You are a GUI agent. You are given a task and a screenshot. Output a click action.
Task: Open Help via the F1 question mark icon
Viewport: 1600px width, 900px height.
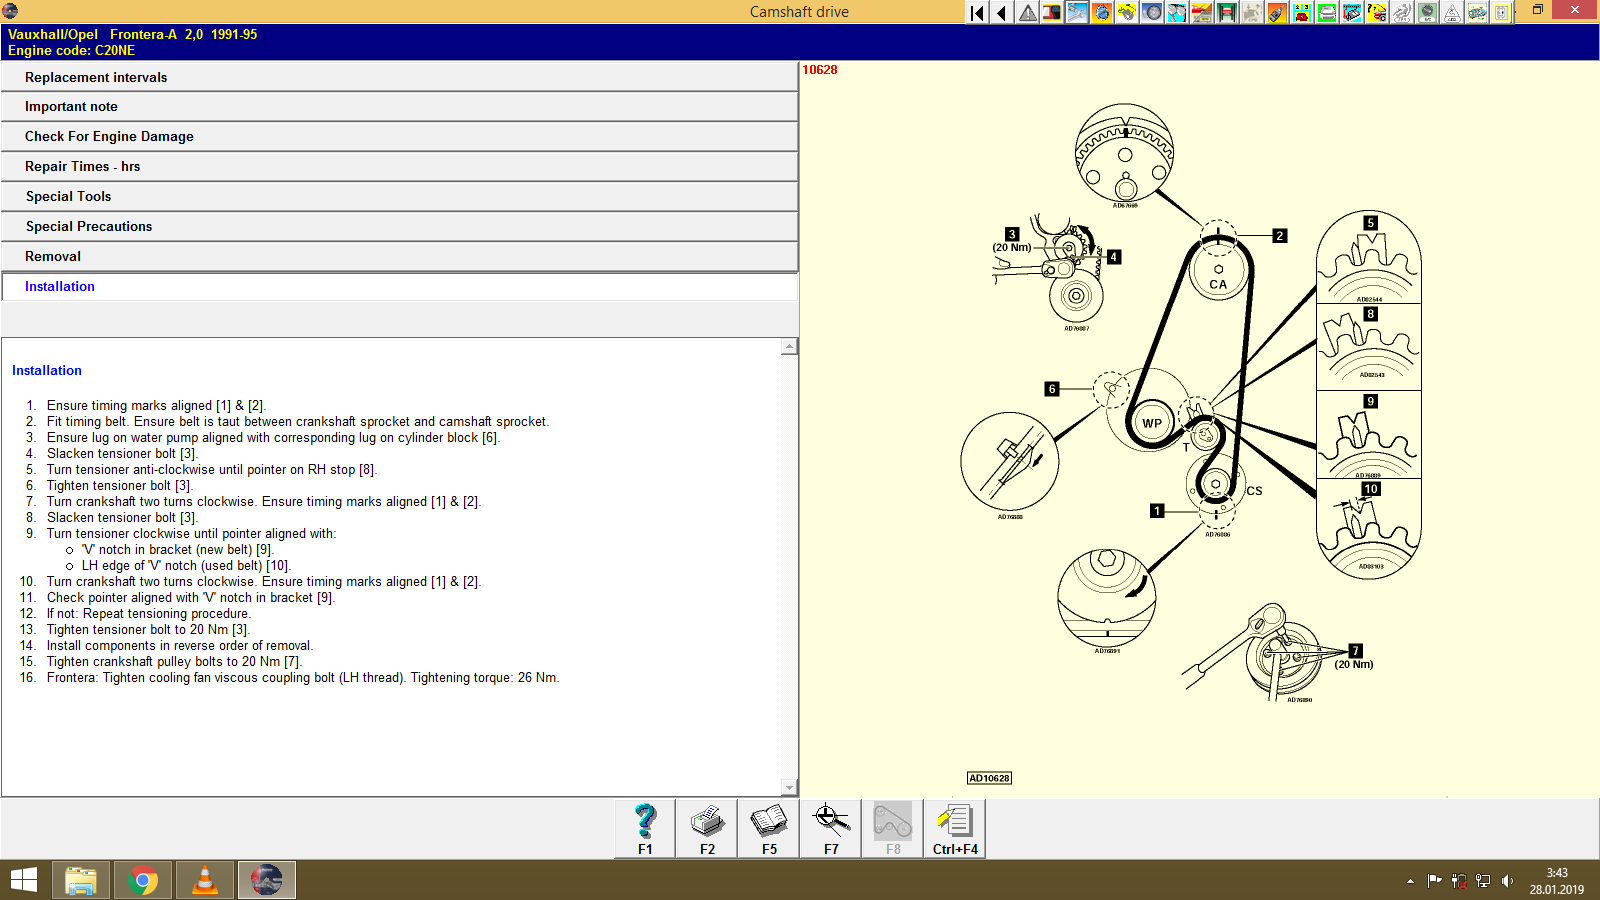644,825
